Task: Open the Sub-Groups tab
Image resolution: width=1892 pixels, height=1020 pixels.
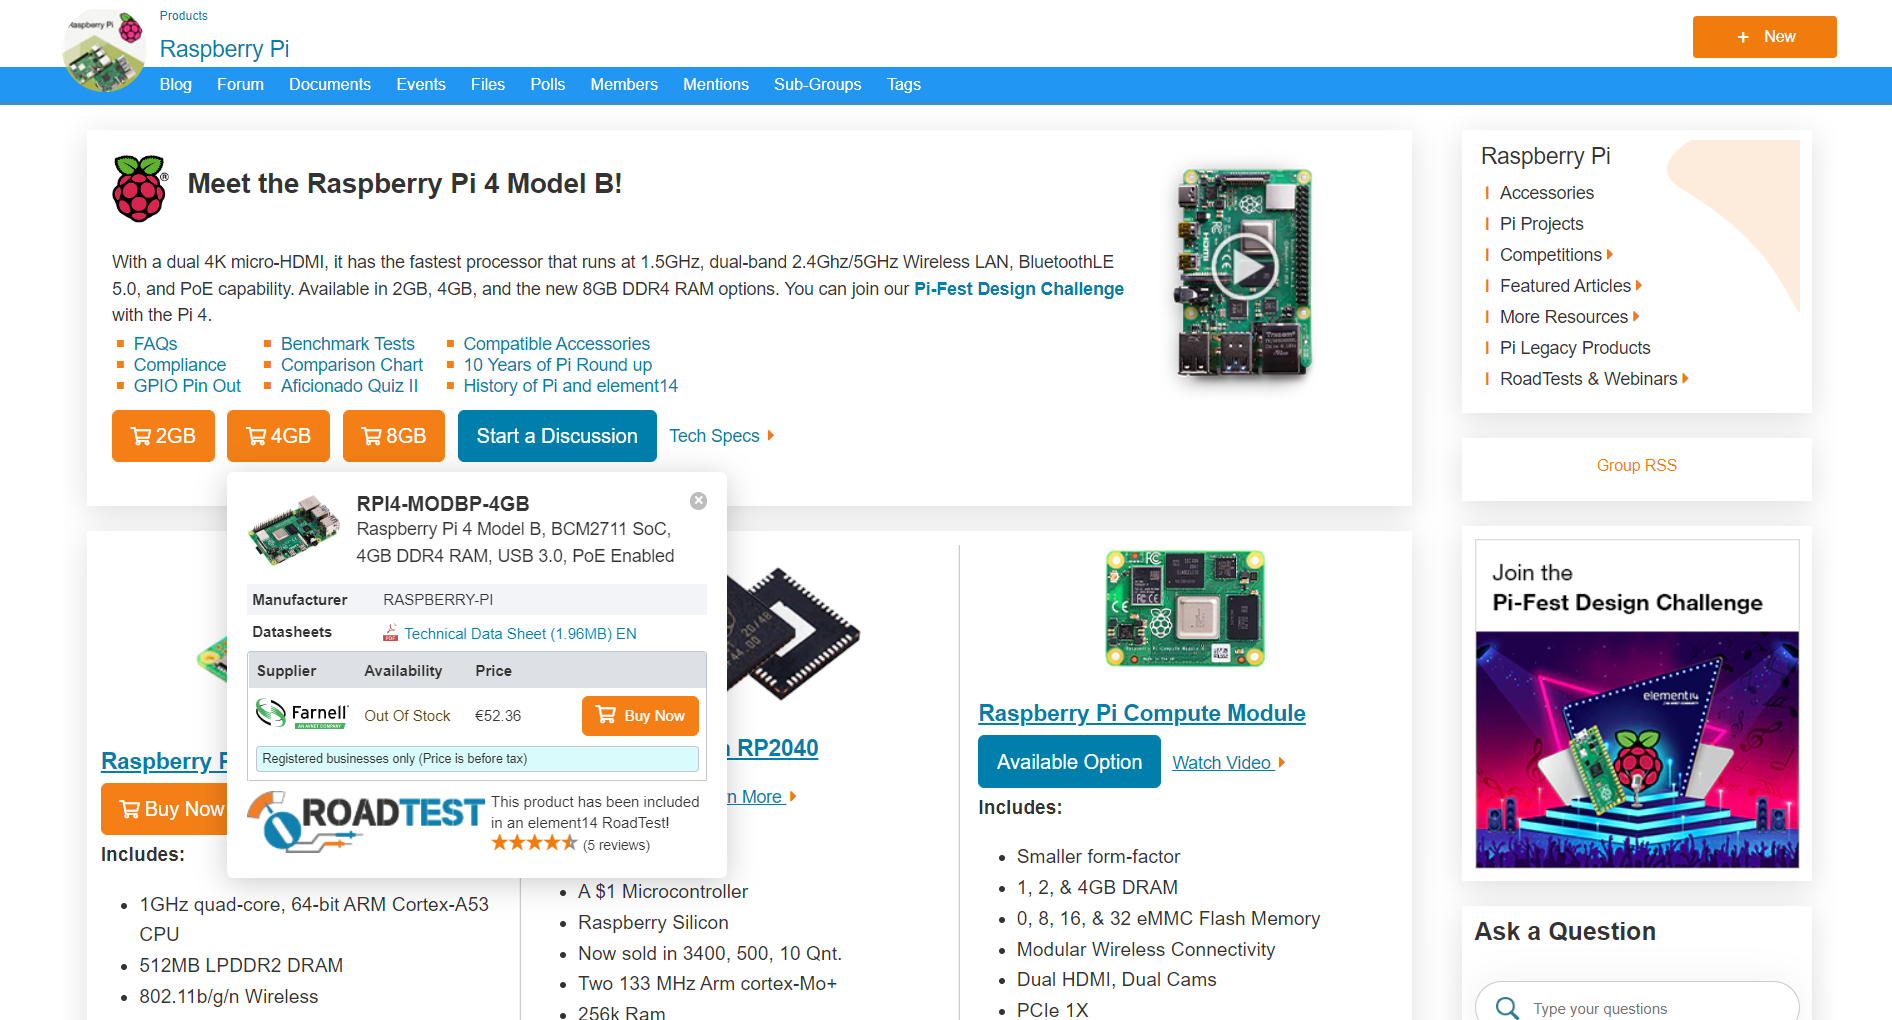Action: click(x=818, y=85)
